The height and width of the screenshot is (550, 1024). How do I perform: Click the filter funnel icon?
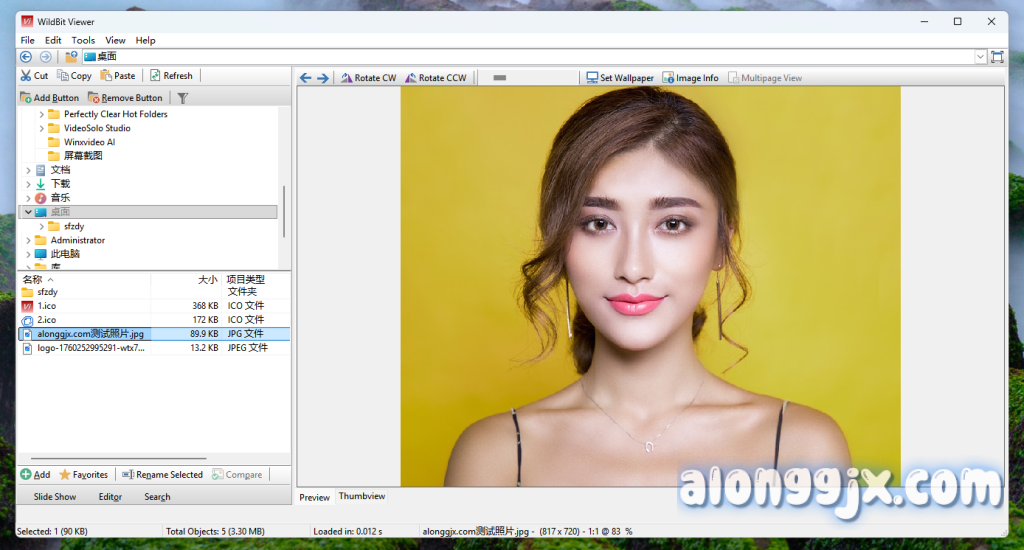pyautogui.click(x=183, y=98)
